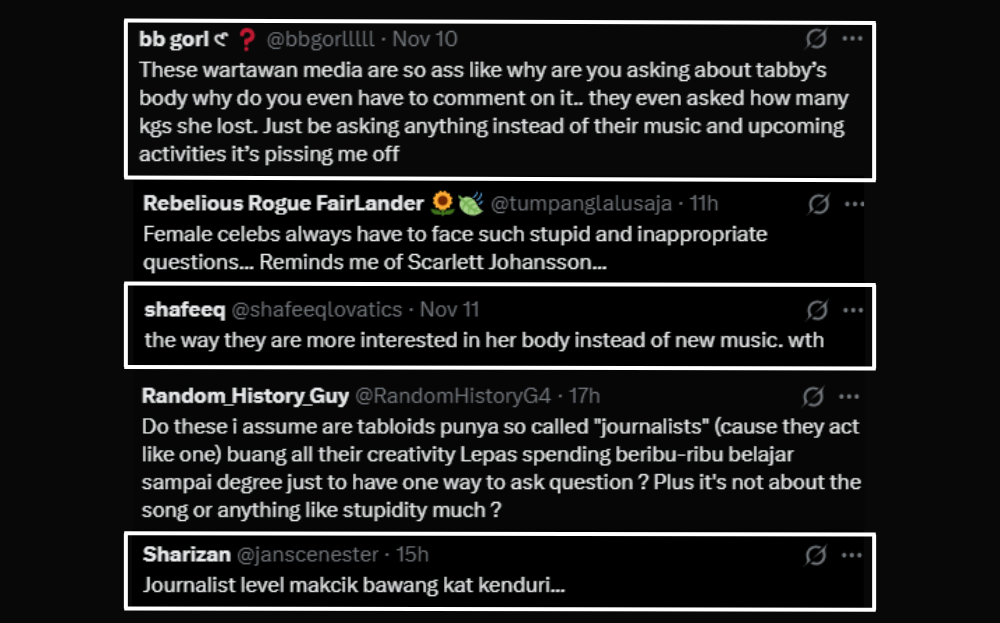Open Sharizan's tweet text about makcik bawang
1000x623 pixels.
[x=355, y=586]
